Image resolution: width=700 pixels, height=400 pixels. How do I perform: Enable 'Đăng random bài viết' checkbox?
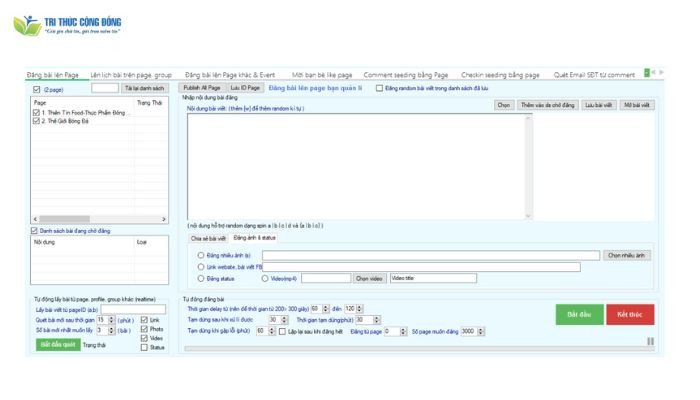click(379, 88)
